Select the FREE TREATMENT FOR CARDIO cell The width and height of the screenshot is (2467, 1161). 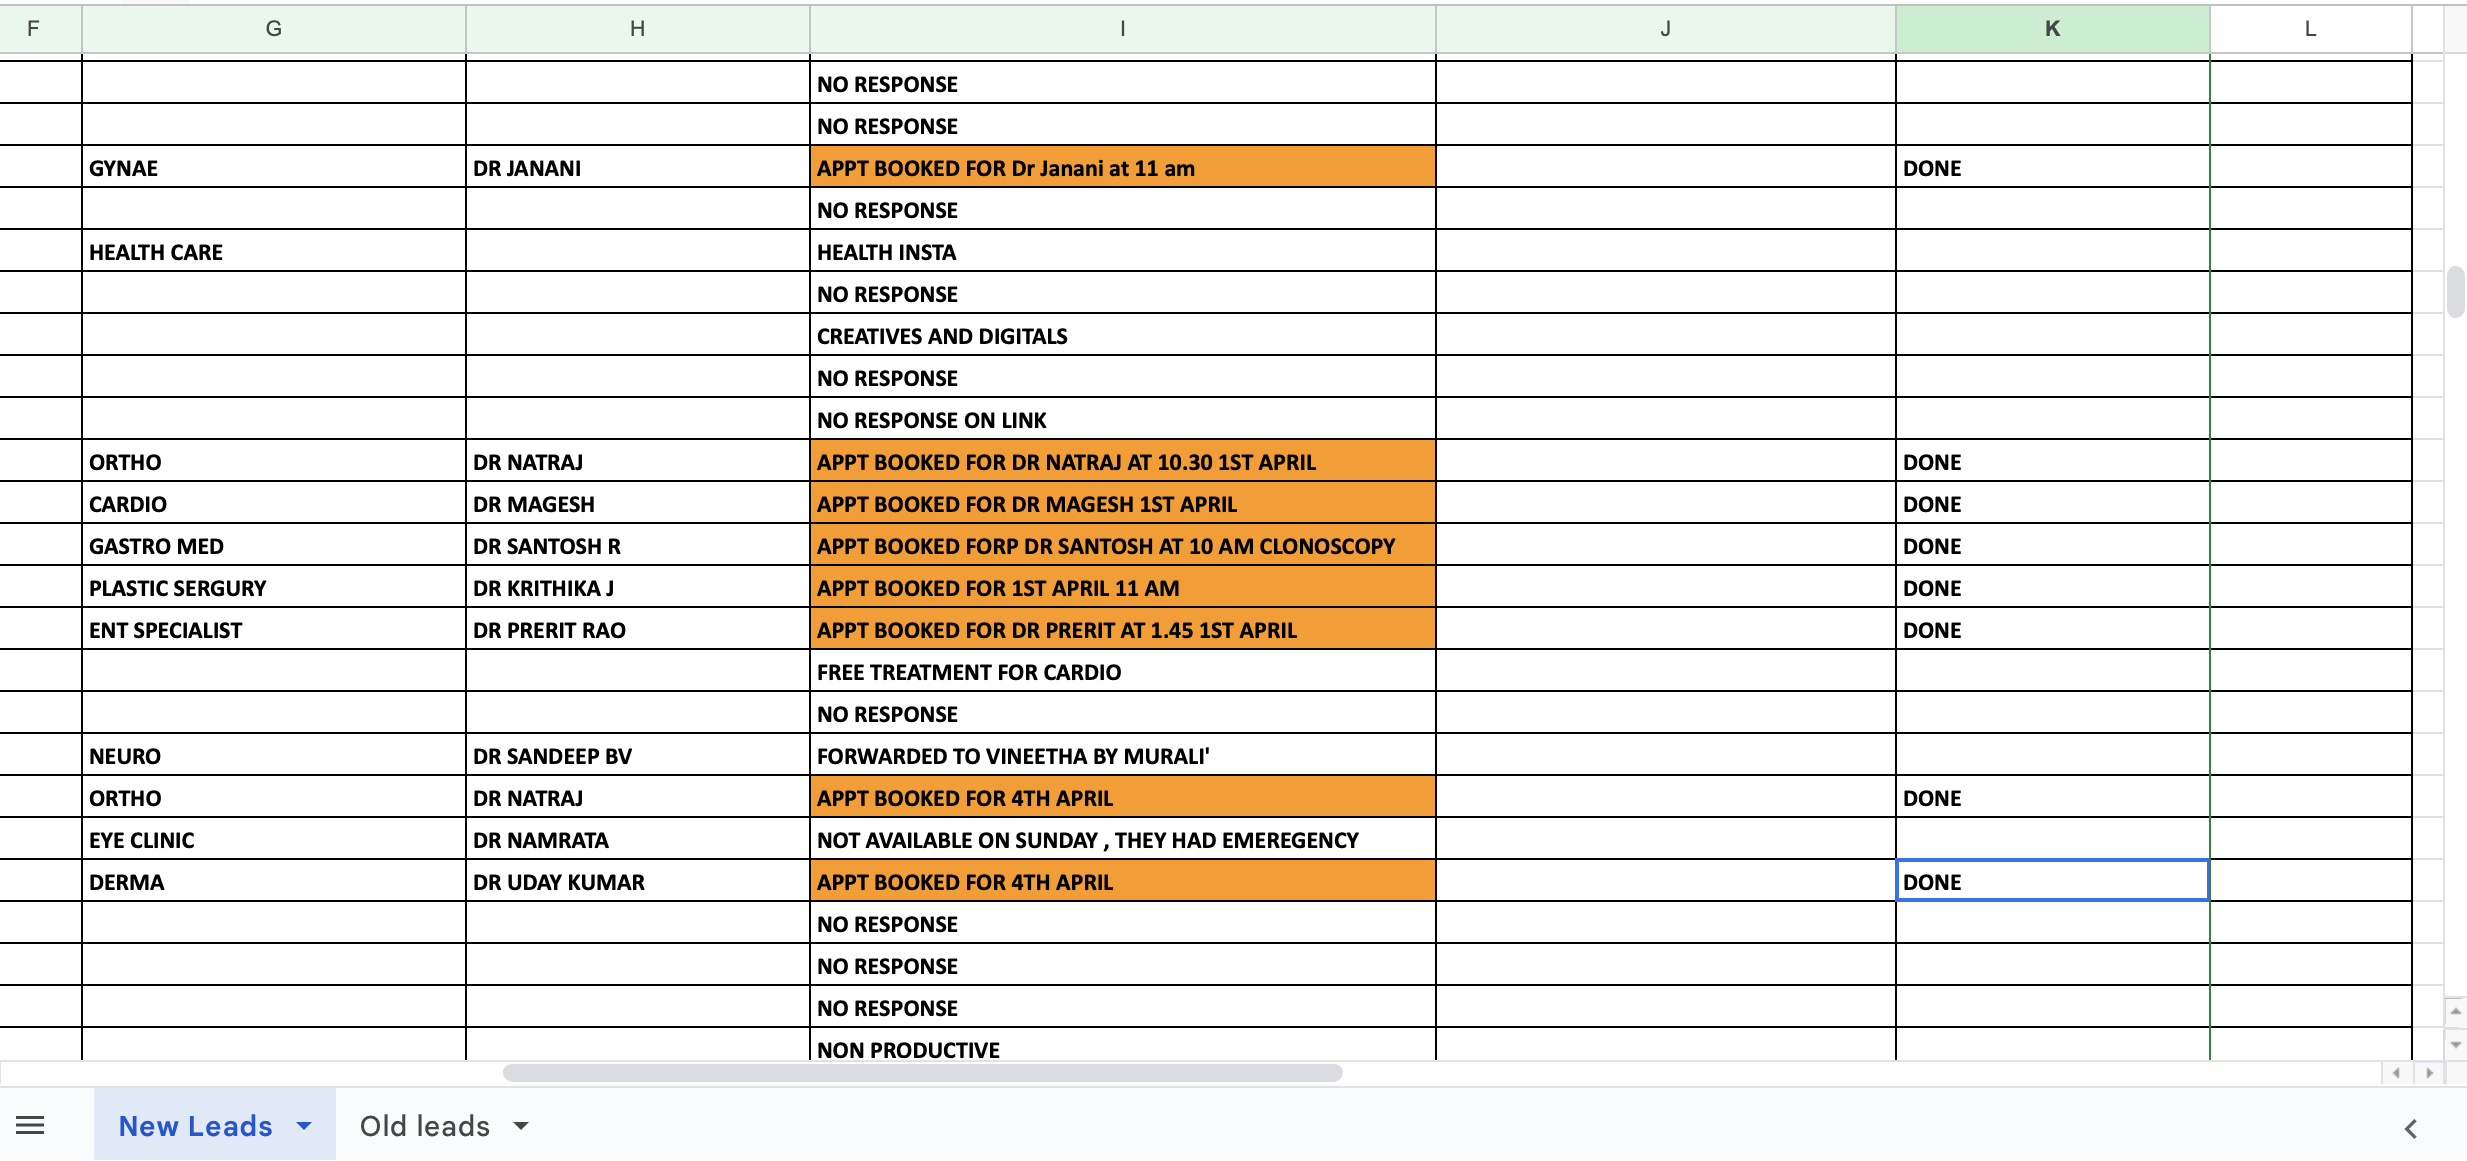tap(1122, 672)
